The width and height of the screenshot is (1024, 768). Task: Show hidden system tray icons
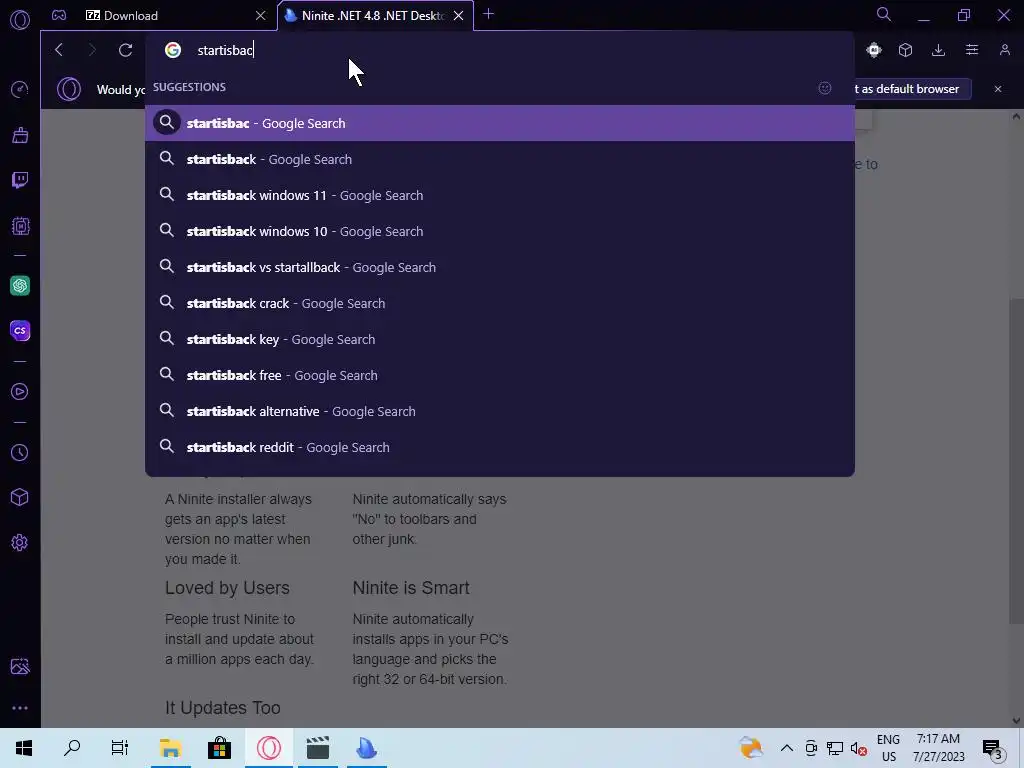click(786, 748)
